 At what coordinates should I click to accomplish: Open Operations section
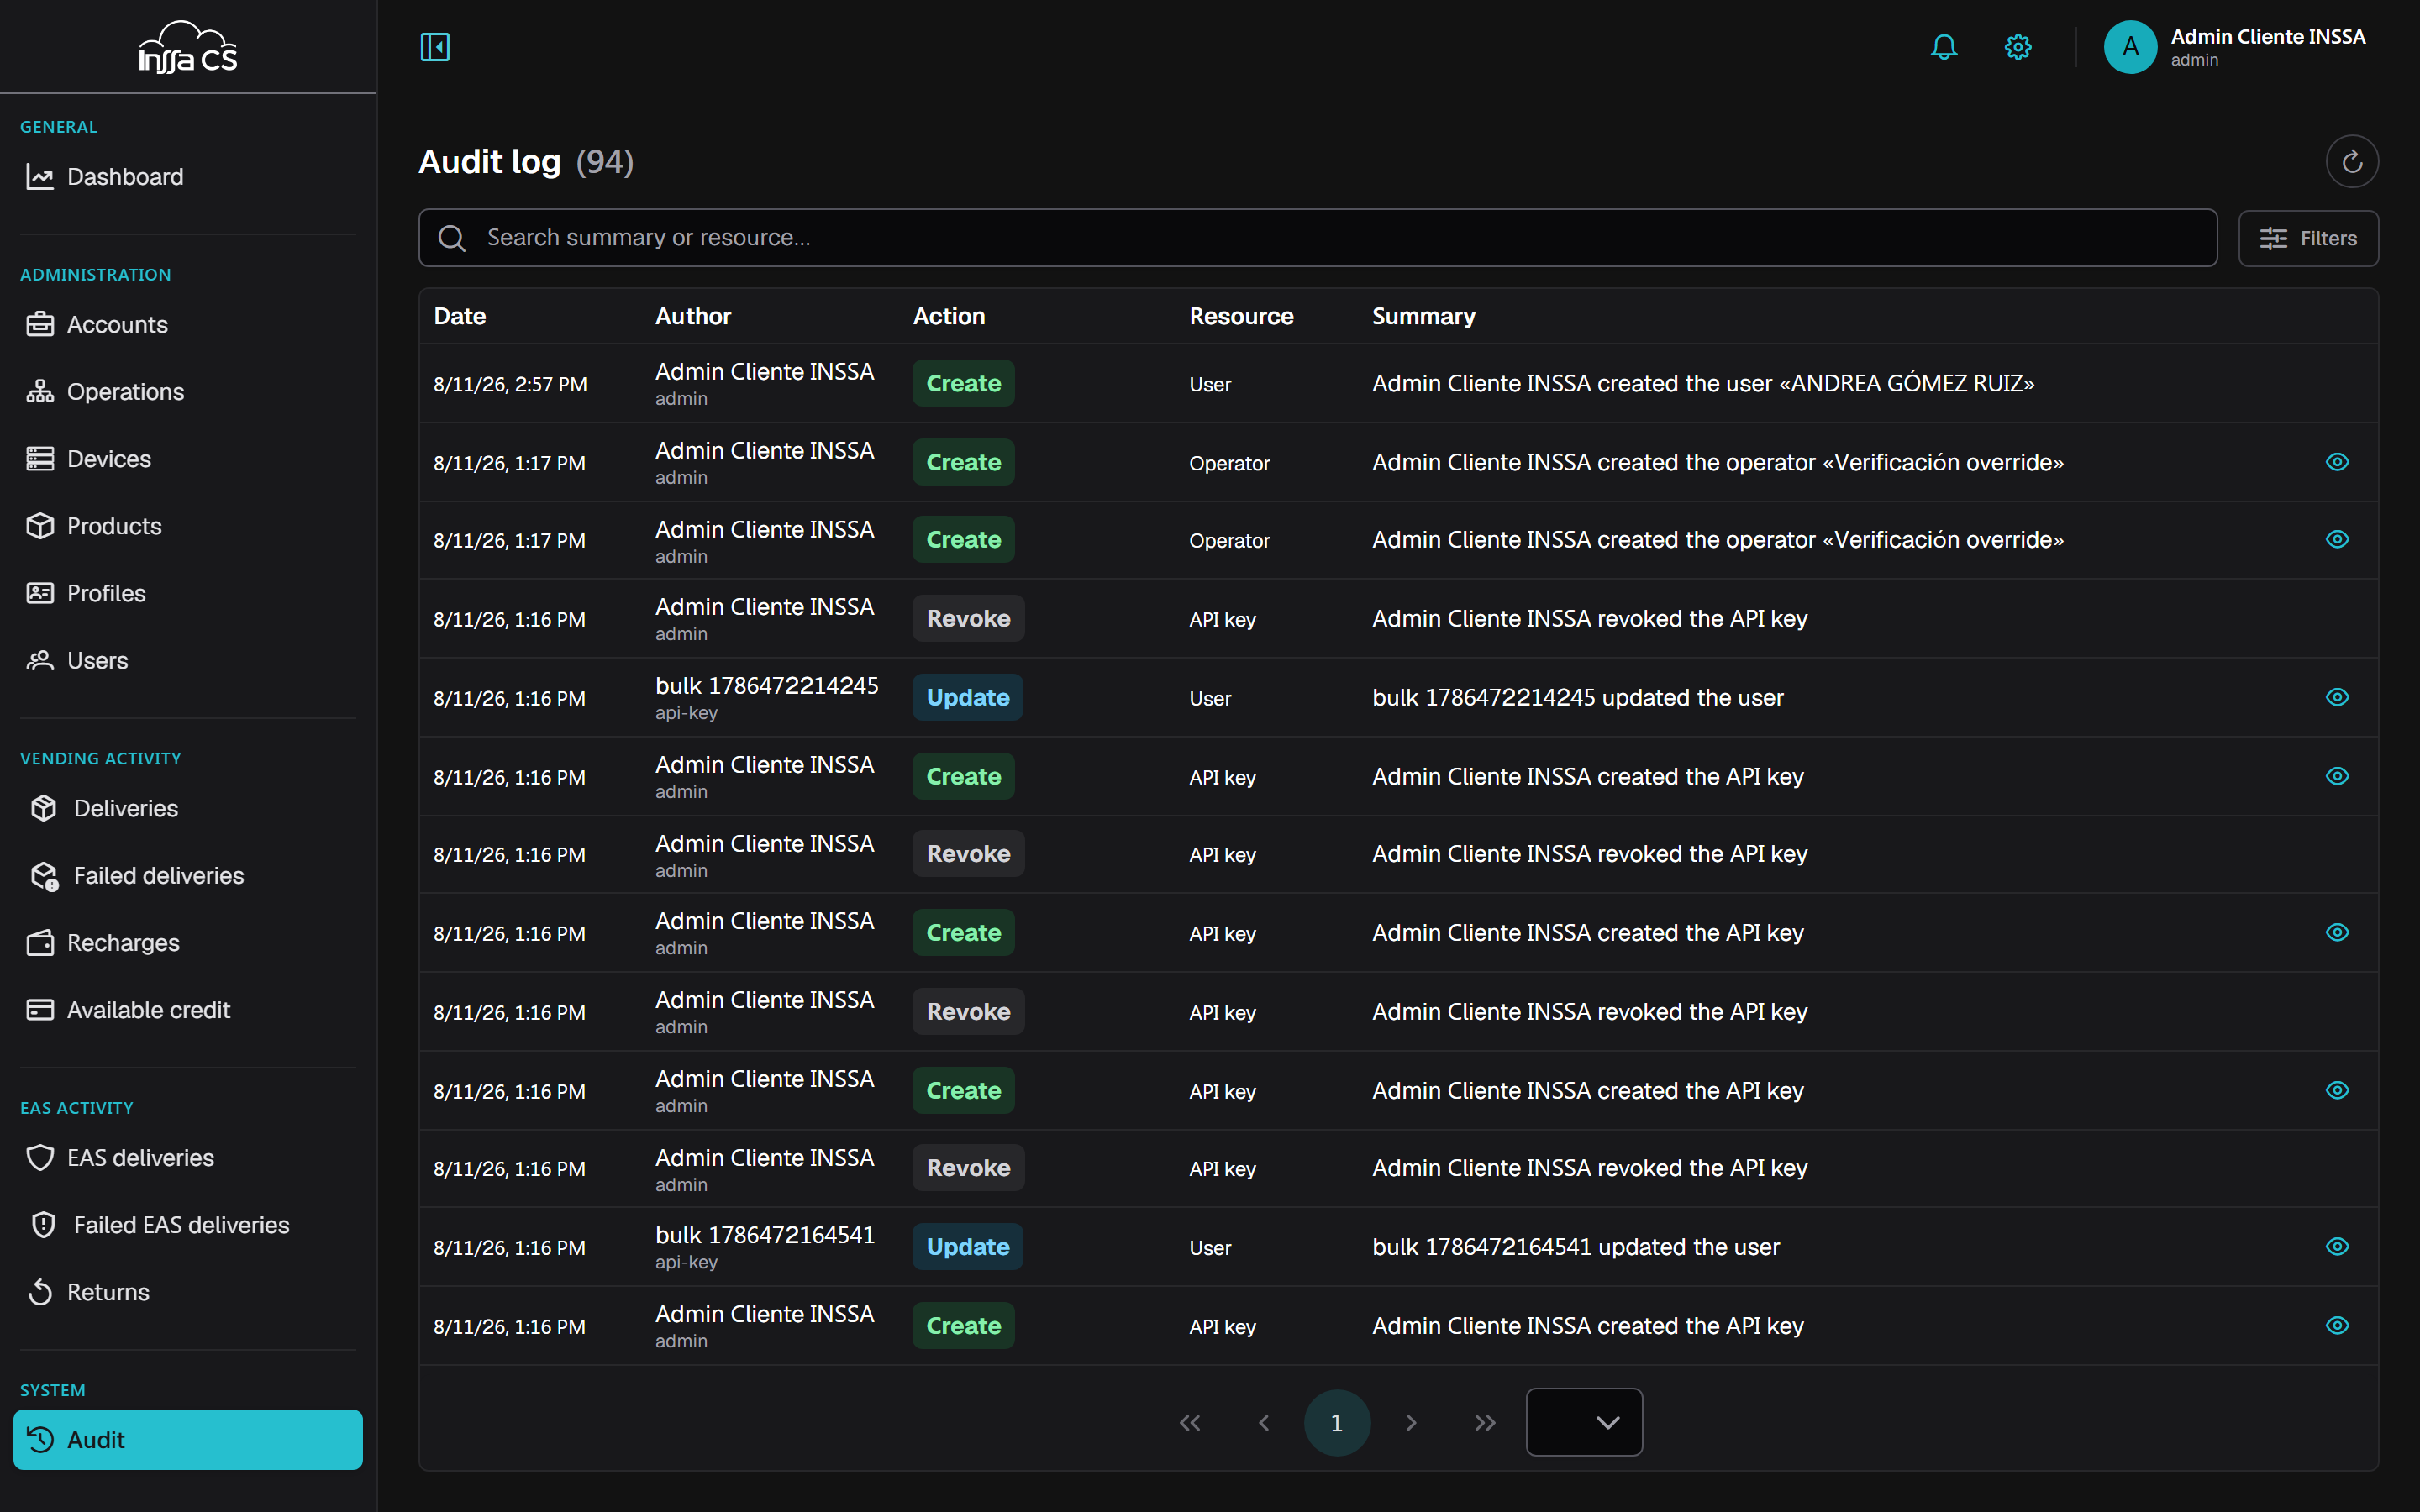click(188, 392)
